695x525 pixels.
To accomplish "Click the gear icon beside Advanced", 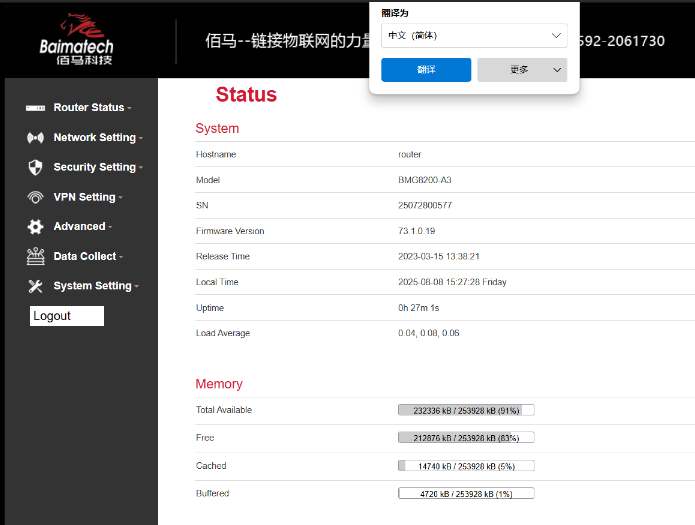I will click(x=35, y=227).
